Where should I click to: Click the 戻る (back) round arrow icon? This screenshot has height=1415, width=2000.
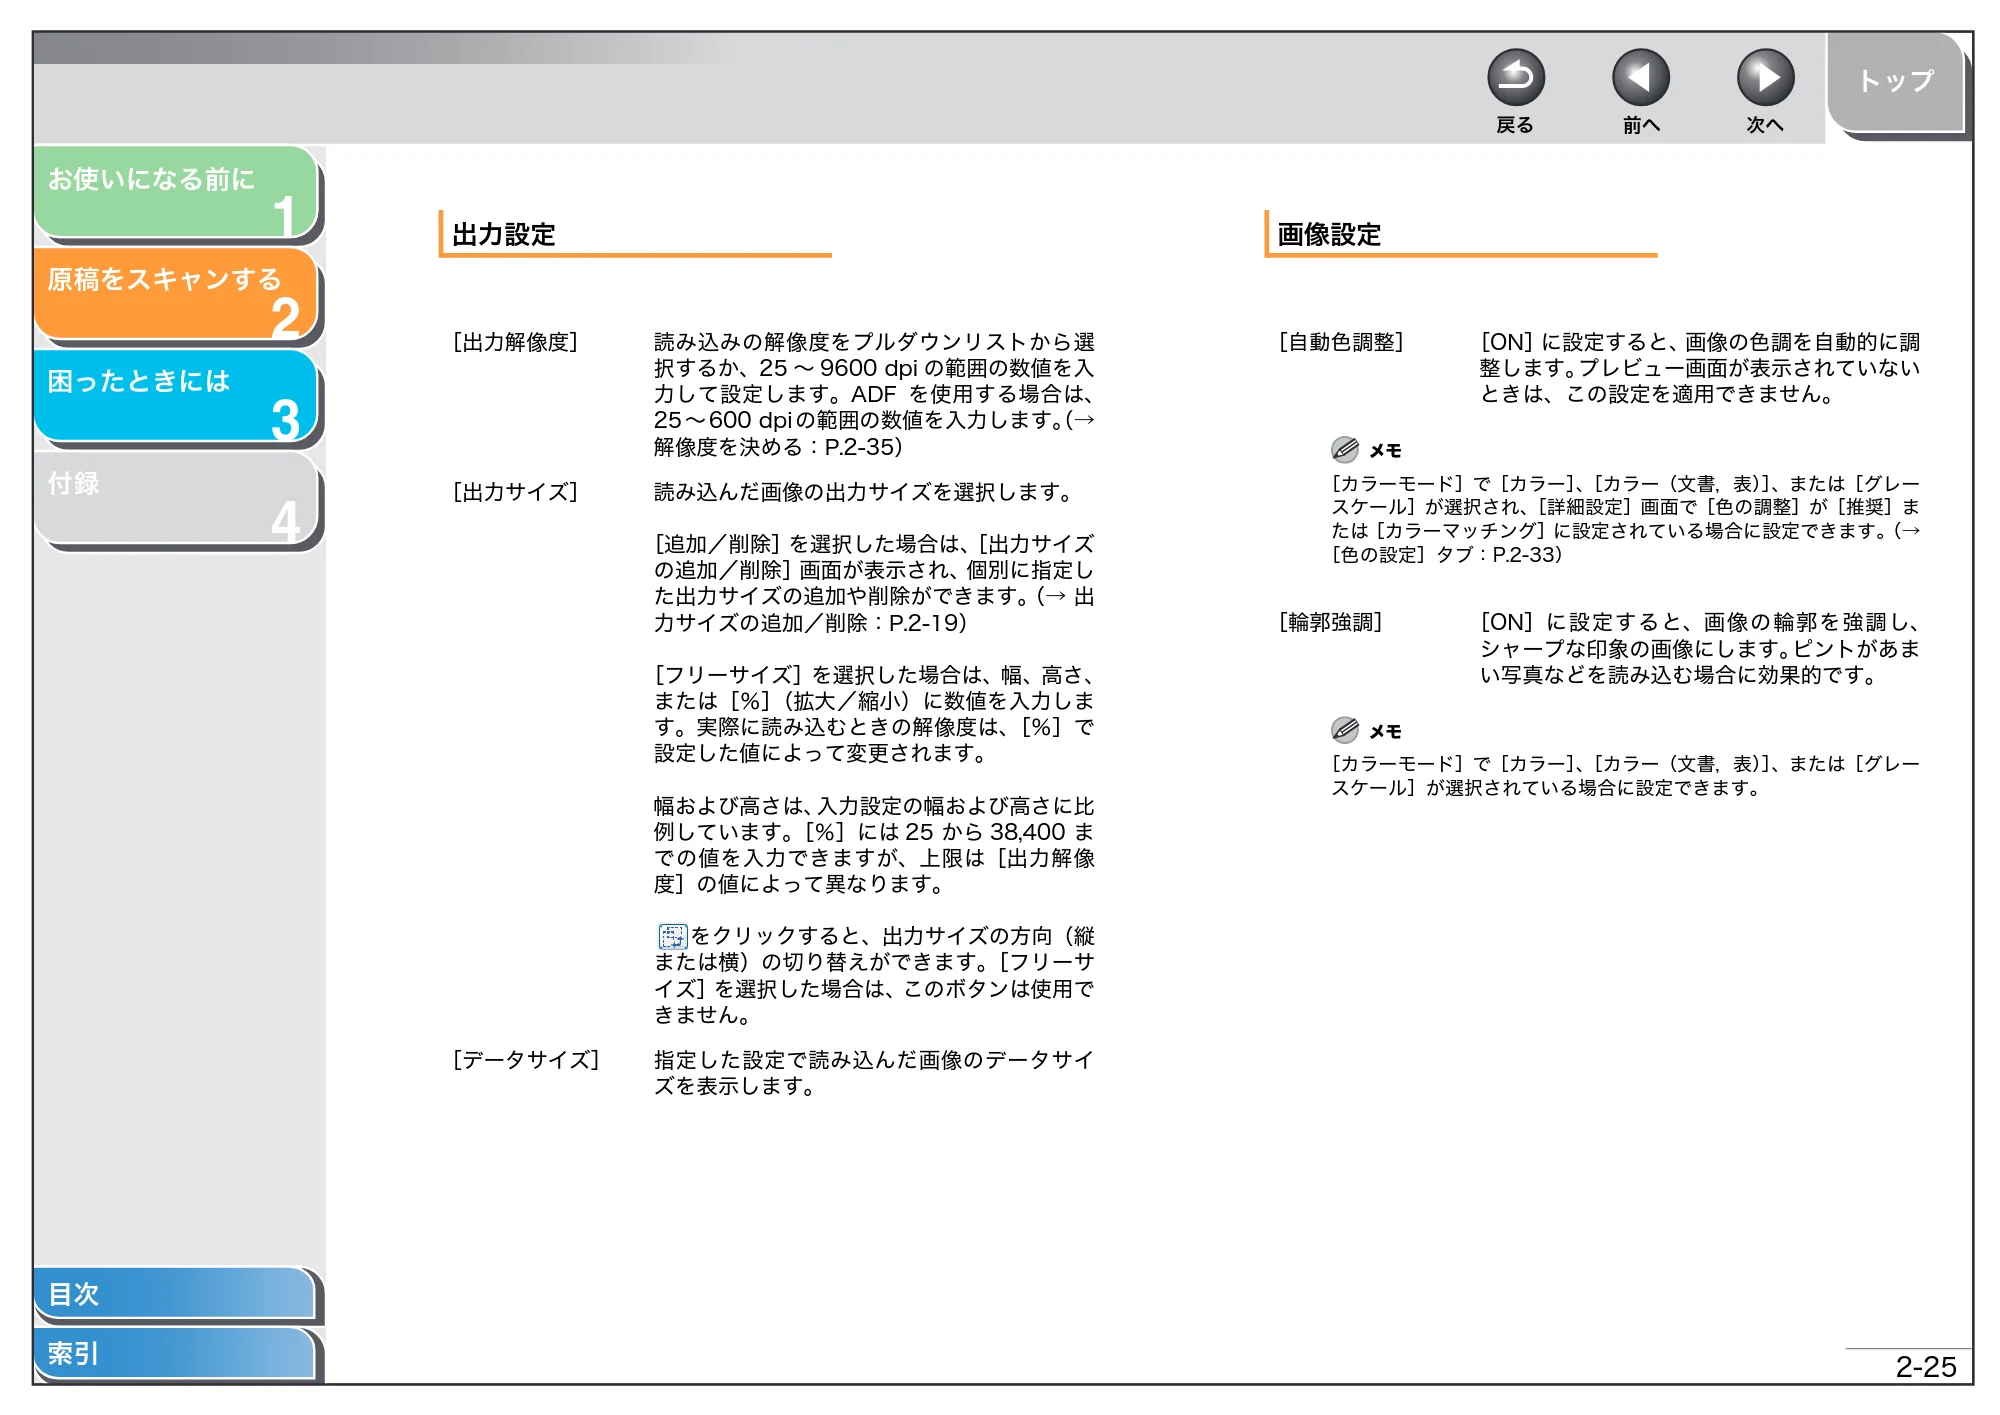(x=1515, y=77)
